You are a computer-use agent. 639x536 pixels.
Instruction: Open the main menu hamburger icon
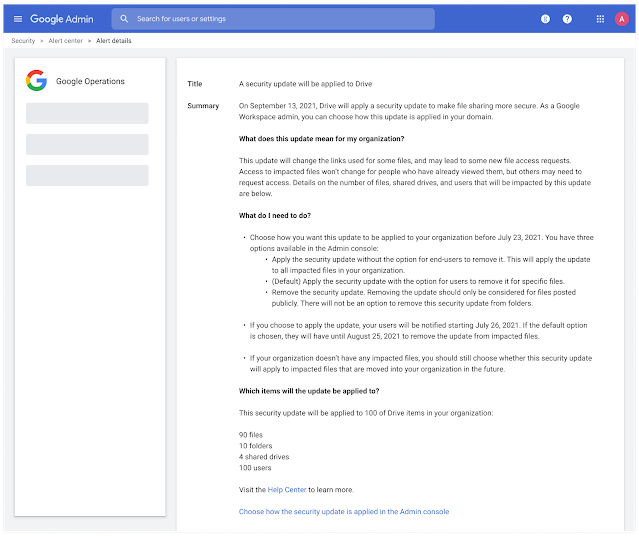click(x=17, y=19)
